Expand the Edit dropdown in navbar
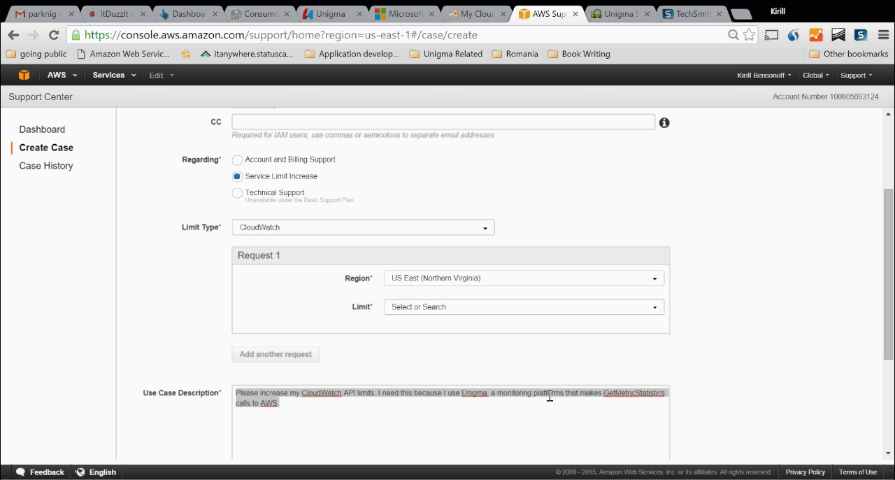This screenshot has height=480, width=895. pos(162,75)
